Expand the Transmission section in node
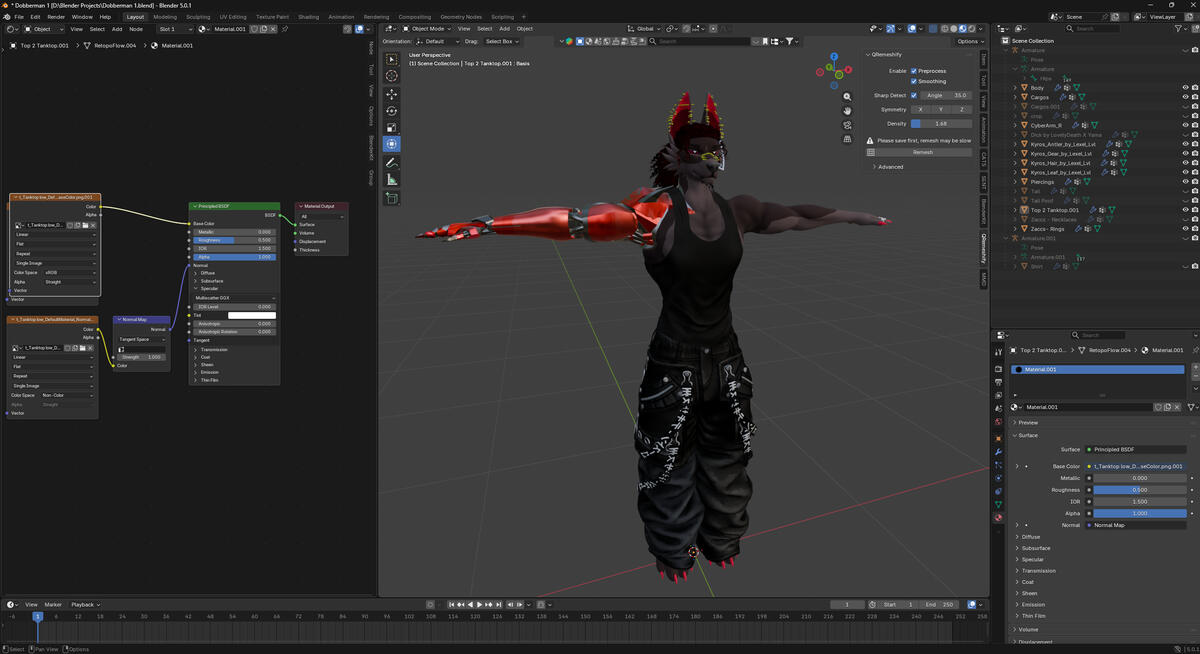 point(214,349)
